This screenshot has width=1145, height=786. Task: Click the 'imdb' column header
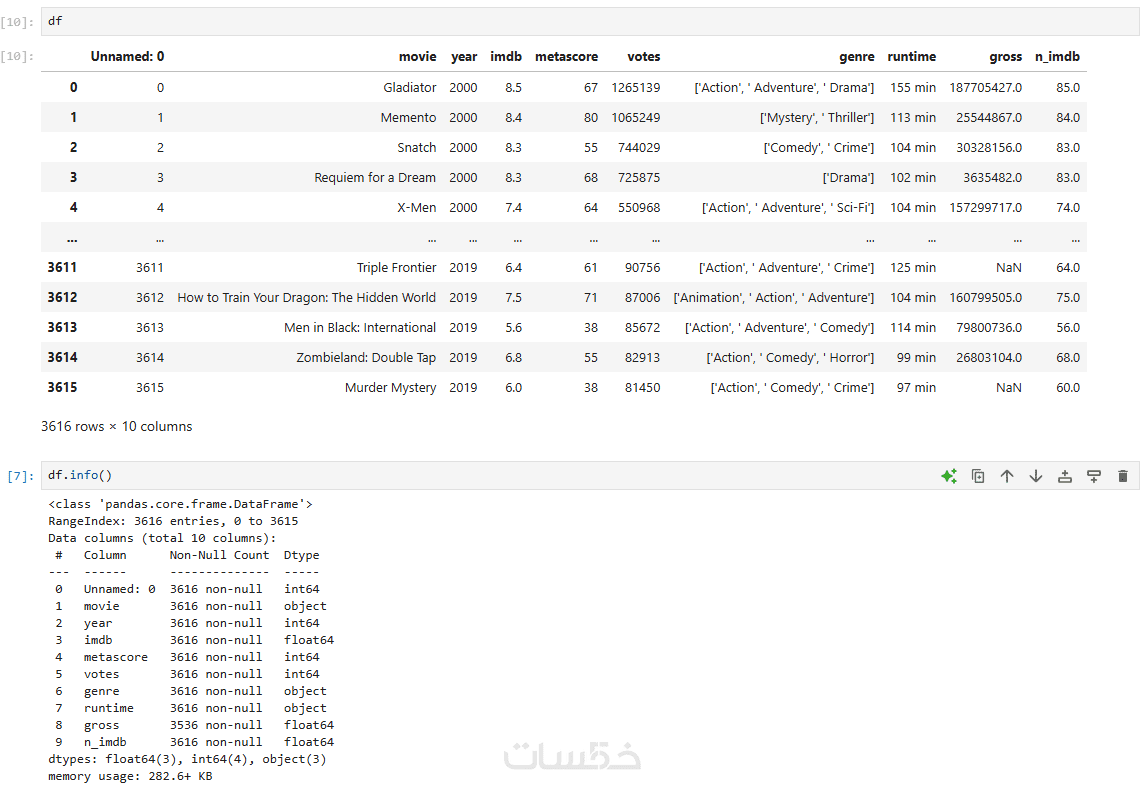pyautogui.click(x=506, y=56)
